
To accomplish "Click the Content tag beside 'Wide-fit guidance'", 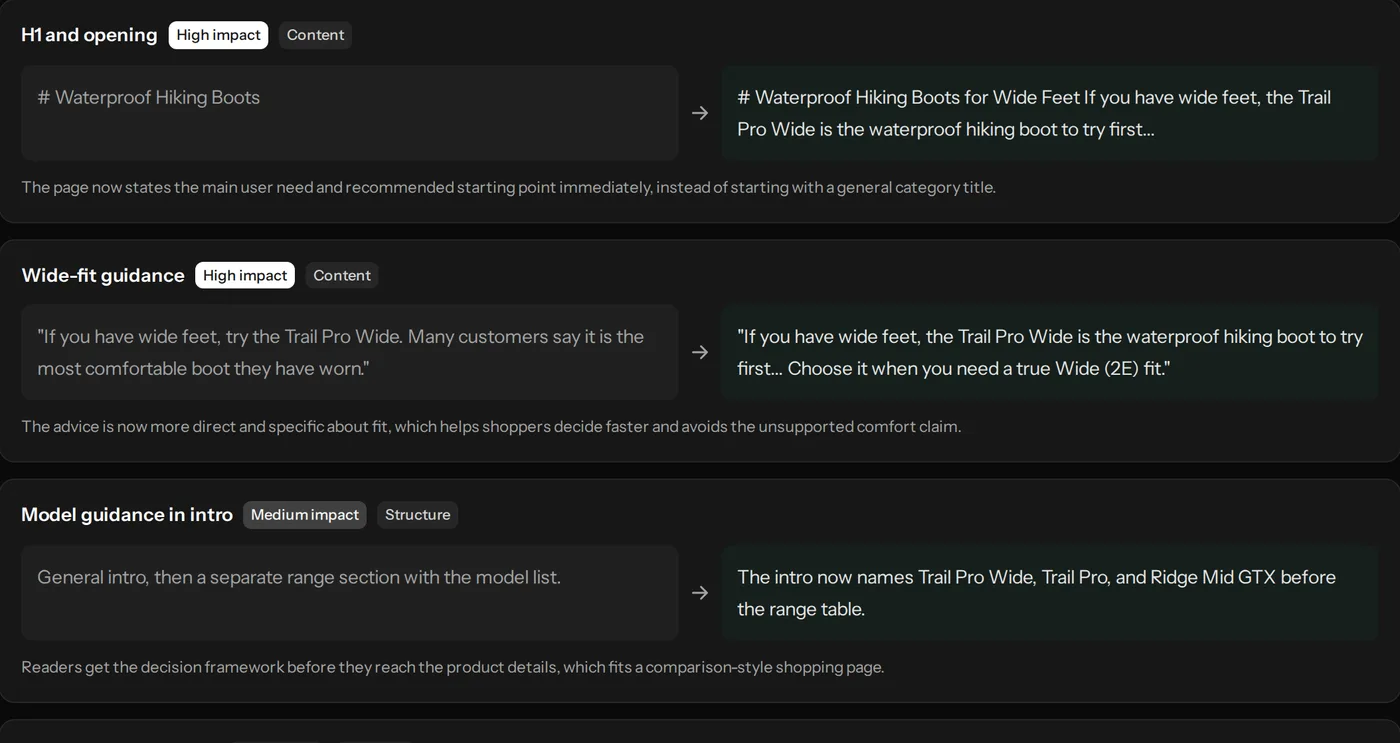I will pyautogui.click(x=342, y=275).
